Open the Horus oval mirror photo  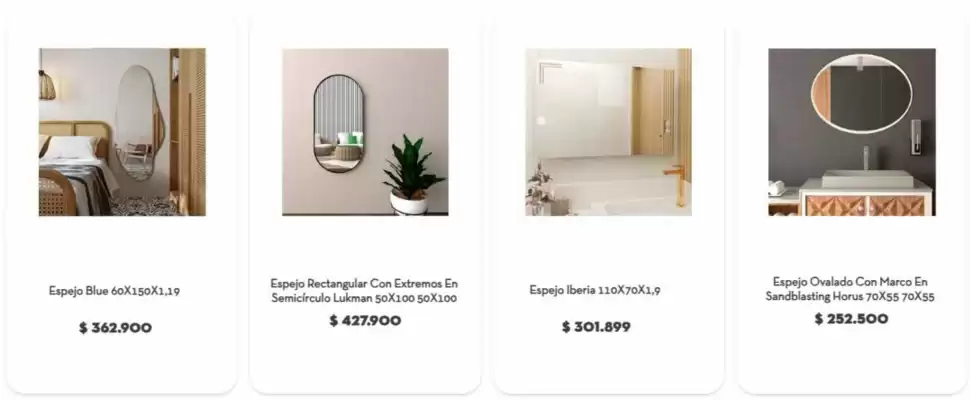click(x=852, y=132)
